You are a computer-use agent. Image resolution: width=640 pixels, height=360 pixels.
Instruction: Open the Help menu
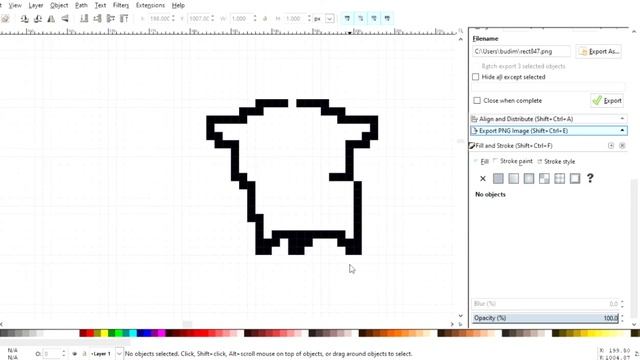pyautogui.click(x=178, y=5)
